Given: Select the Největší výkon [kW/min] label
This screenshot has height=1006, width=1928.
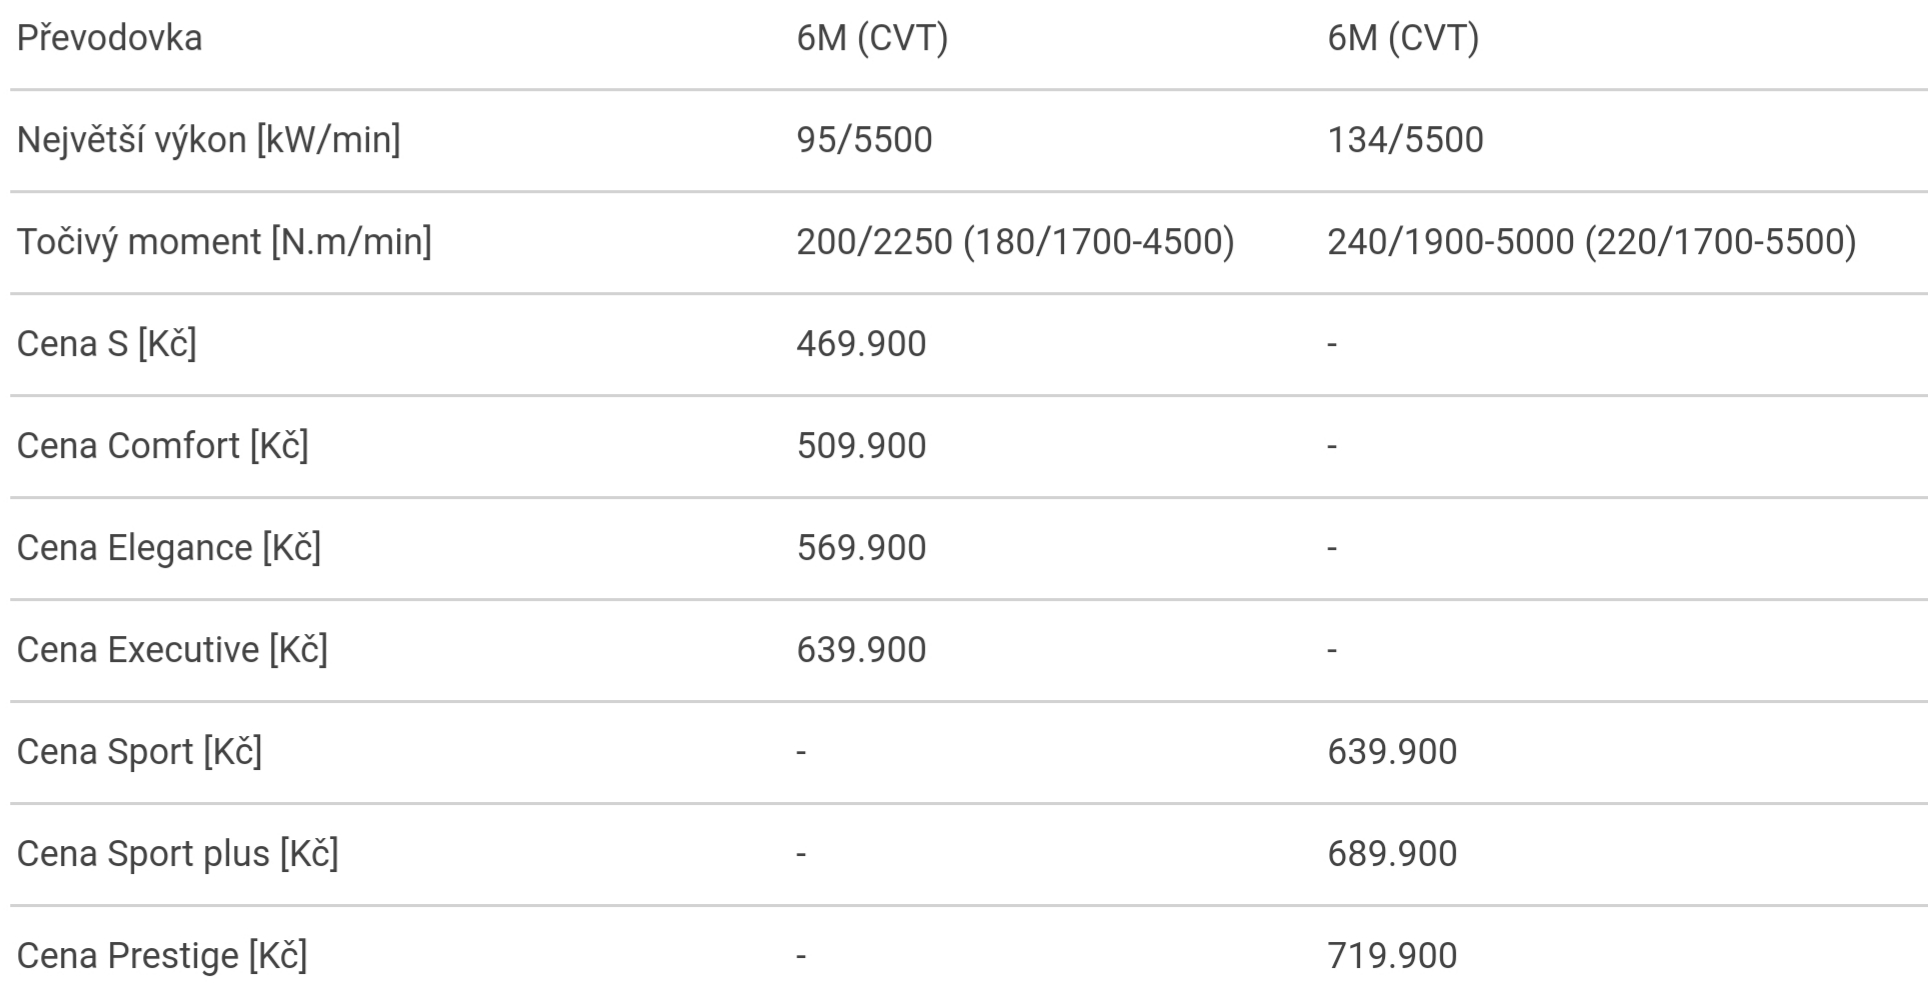Looking at the screenshot, I should [x=208, y=140].
